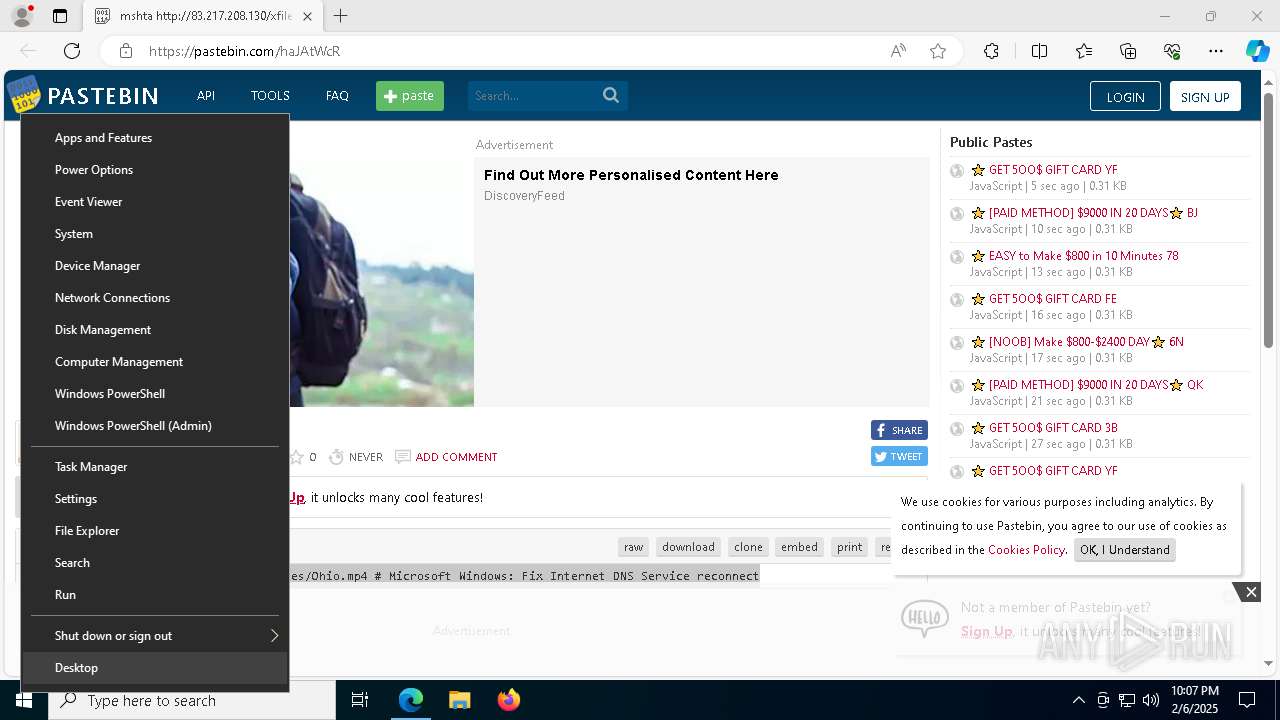The image size is (1280, 720).
Task: Enable Split screen view icon
Action: pyautogui.click(x=1039, y=51)
